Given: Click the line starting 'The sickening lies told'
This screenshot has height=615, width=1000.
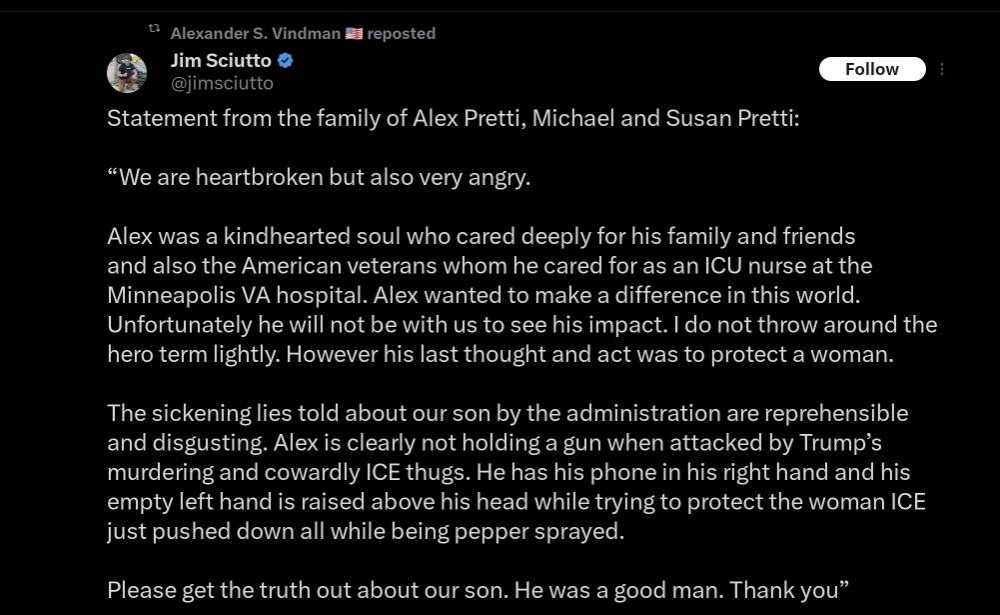Looking at the screenshot, I should click(x=507, y=413).
